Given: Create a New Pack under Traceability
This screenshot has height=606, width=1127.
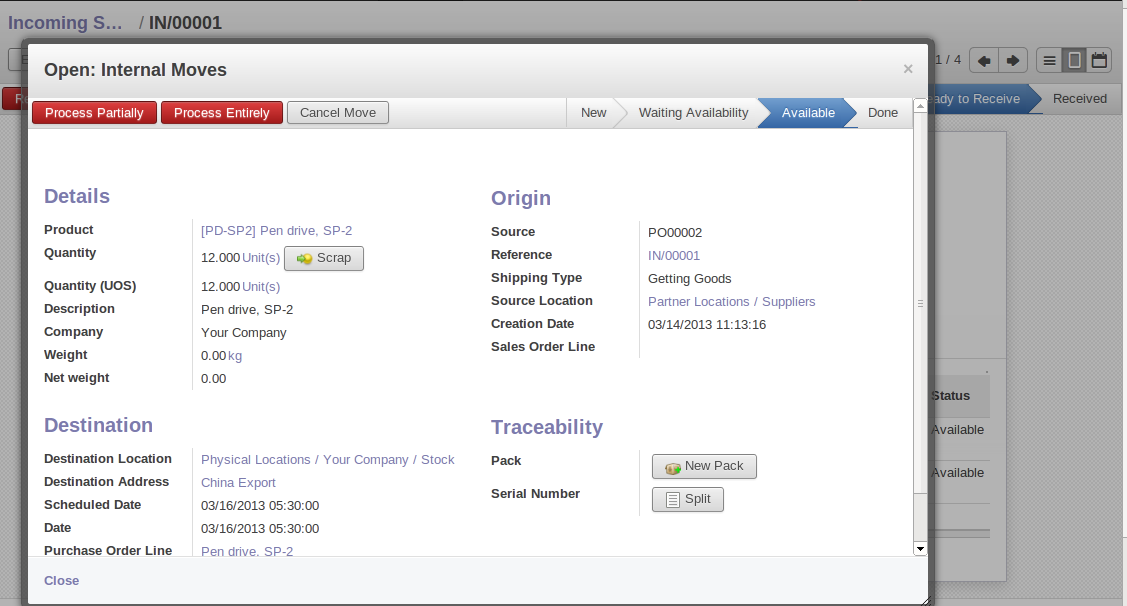Looking at the screenshot, I should pyautogui.click(x=704, y=466).
